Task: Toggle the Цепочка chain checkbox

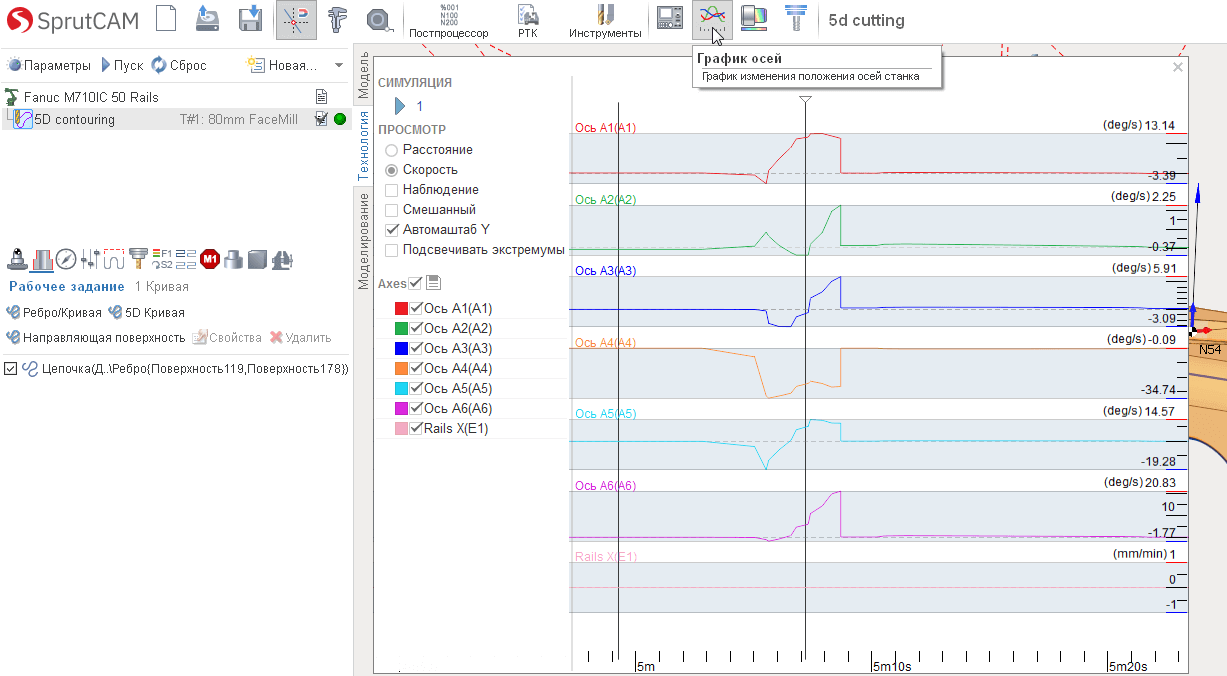Action: point(11,368)
